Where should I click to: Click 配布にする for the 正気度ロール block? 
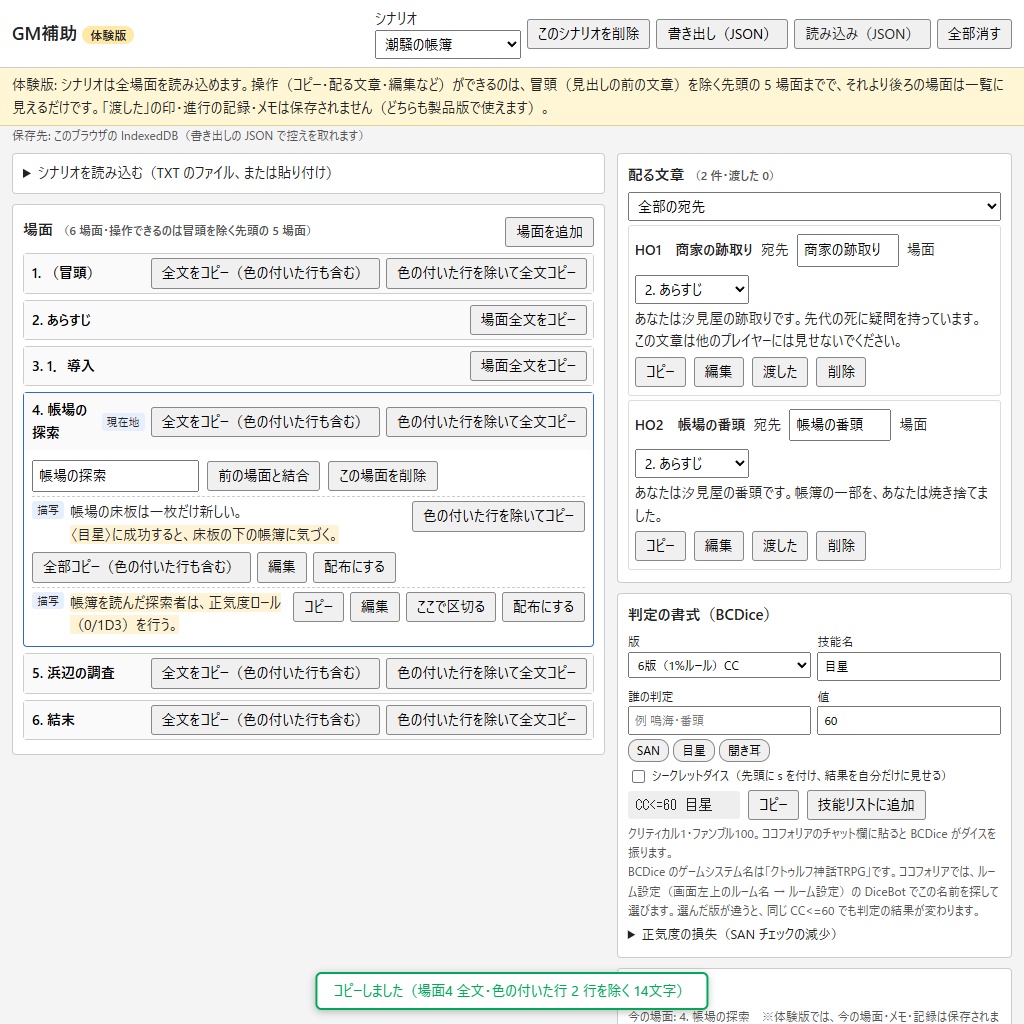pyautogui.click(x=543, y=607)
